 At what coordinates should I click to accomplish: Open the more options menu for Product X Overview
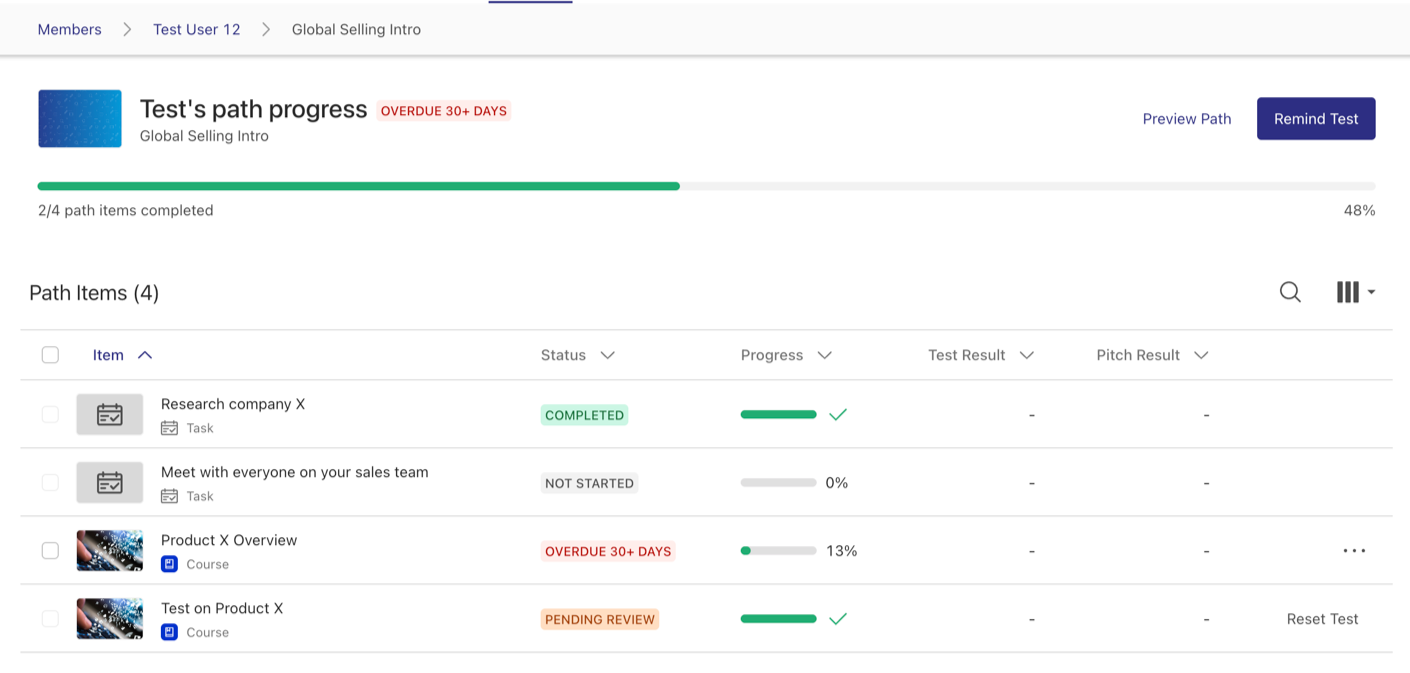(1354, 550)
